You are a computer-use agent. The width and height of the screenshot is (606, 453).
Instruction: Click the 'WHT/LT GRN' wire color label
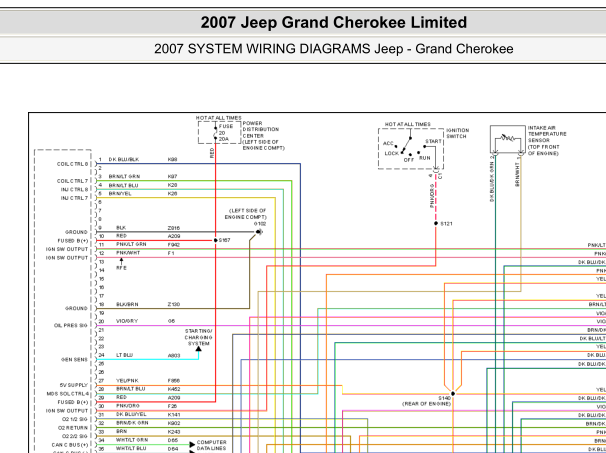(x=131, y=440)
